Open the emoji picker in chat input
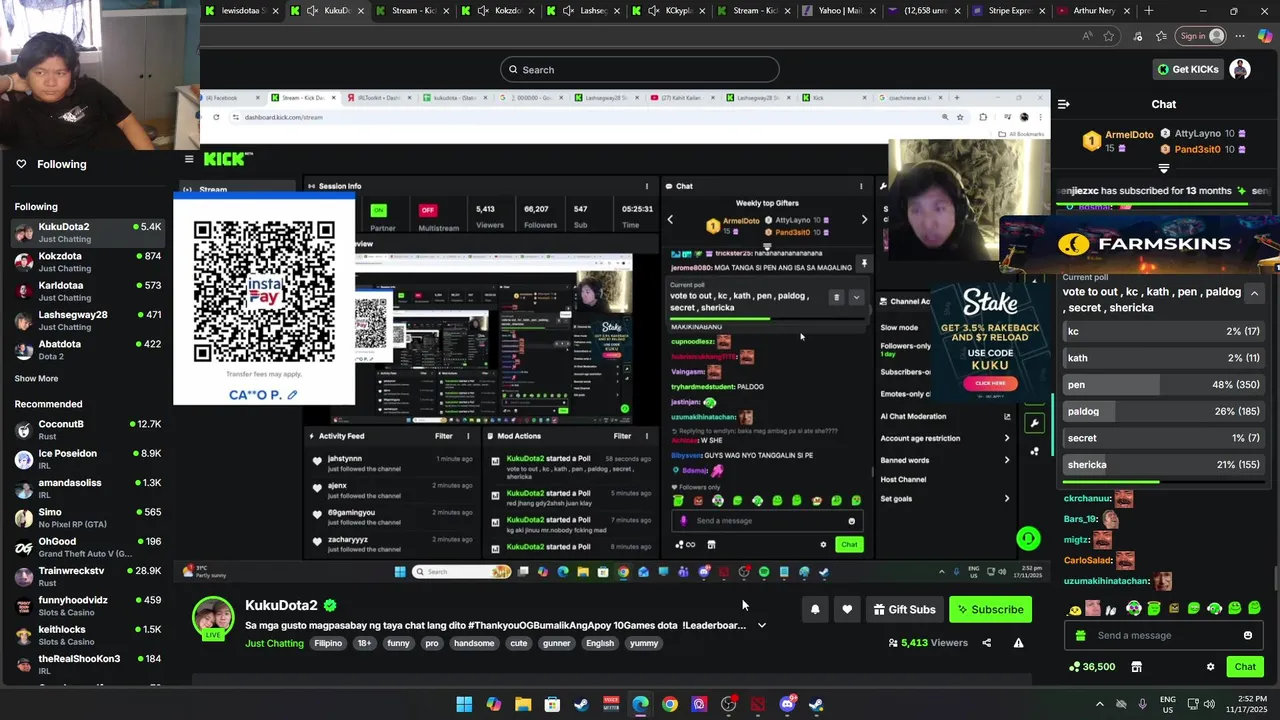 [1247, 635]
